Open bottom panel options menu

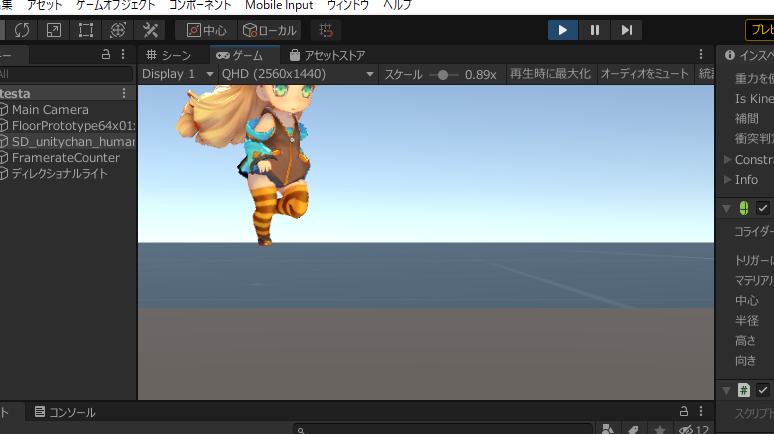tap(701, 411)
